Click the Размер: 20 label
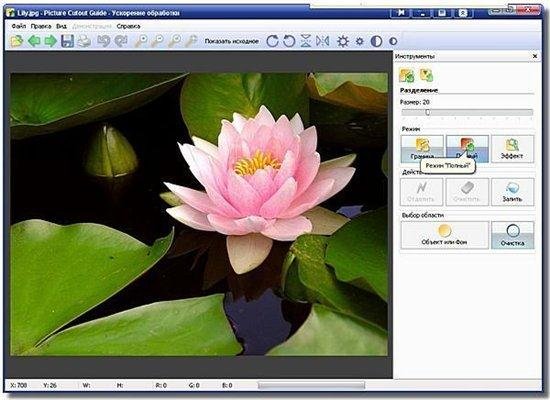 pyautogui.click(x=415, y=102)
